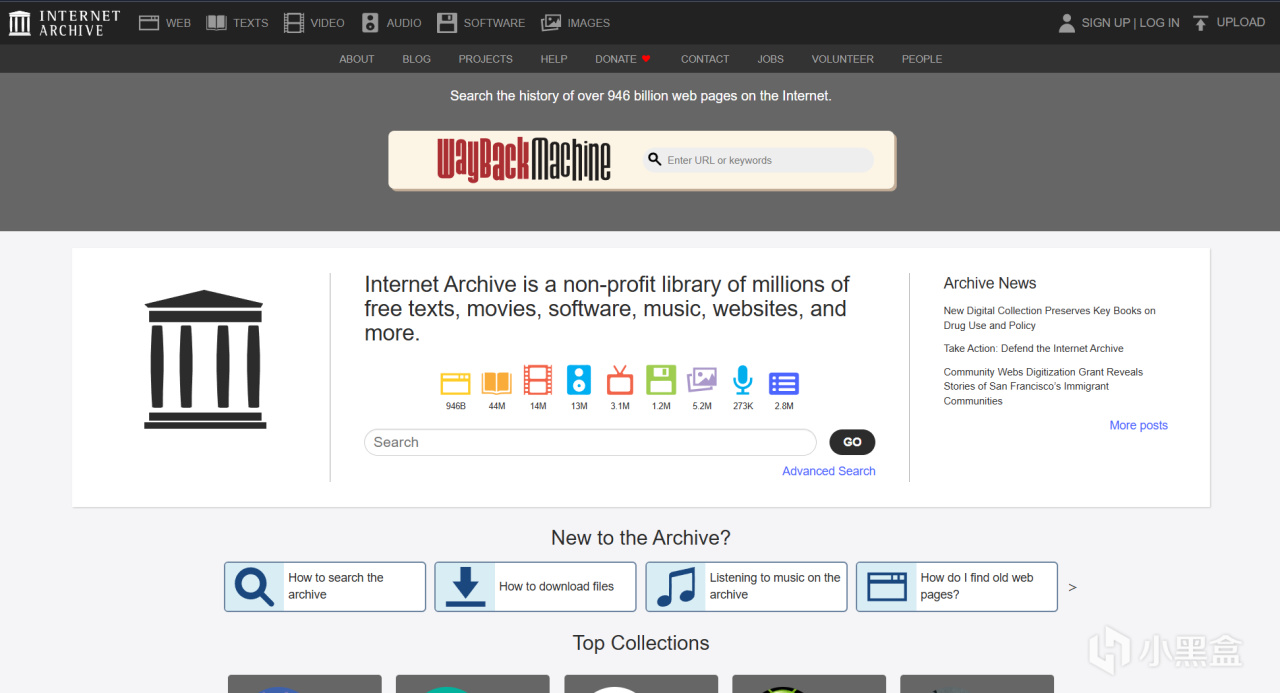Image resolution: width=1280 pixels, height=693 pixels.
Task: Click the Wayback Machine logo
Action: [524, 160]
